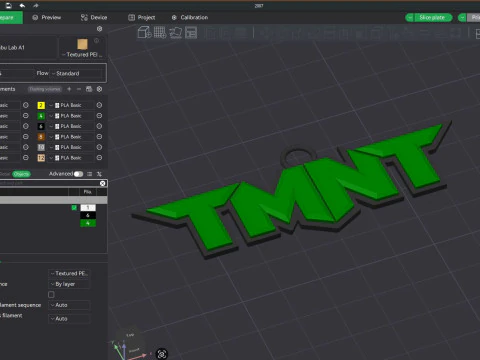Toggle the green printable checkbox in the object list
480x360 pixels.
tap(74, 208)
